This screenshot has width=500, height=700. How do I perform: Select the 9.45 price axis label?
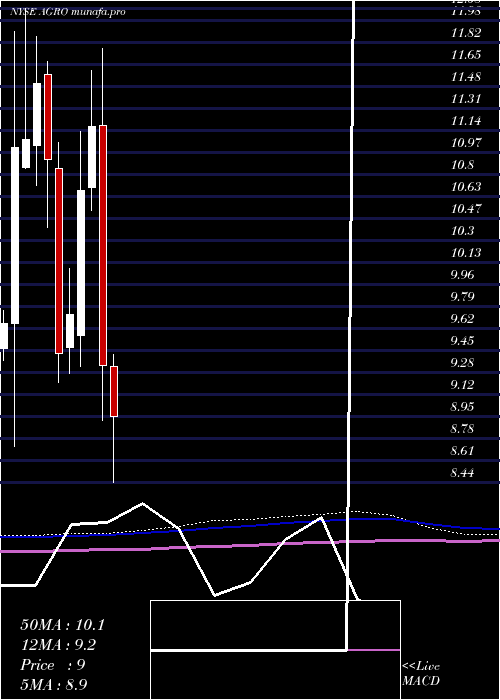pyautogui.click(x=462, y=341)
